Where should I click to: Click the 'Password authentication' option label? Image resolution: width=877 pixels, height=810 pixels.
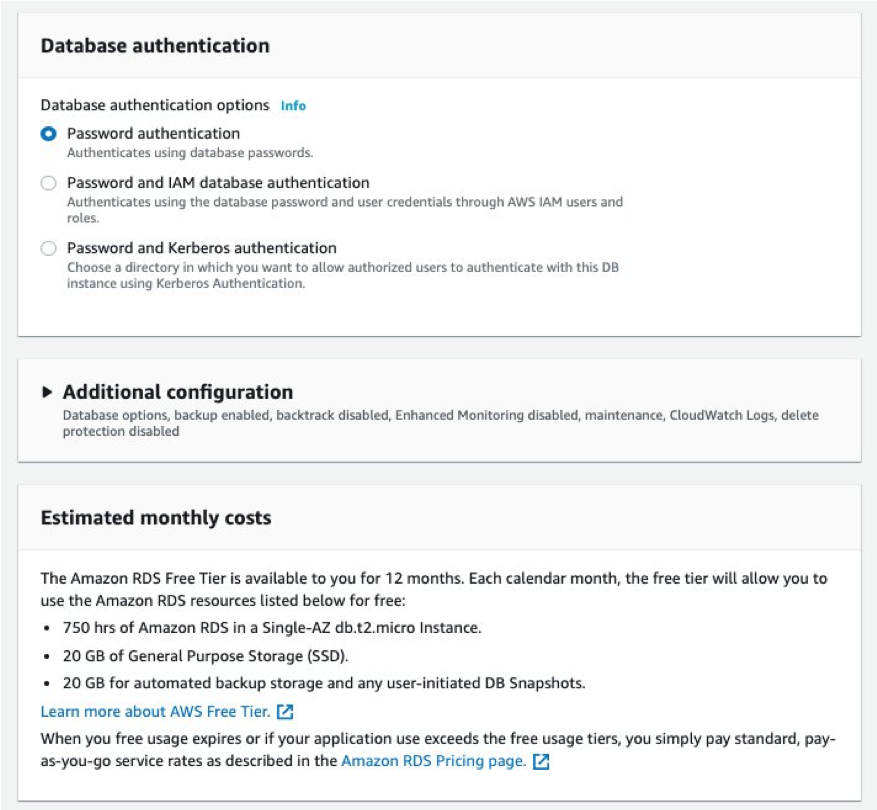click(153, 133)
